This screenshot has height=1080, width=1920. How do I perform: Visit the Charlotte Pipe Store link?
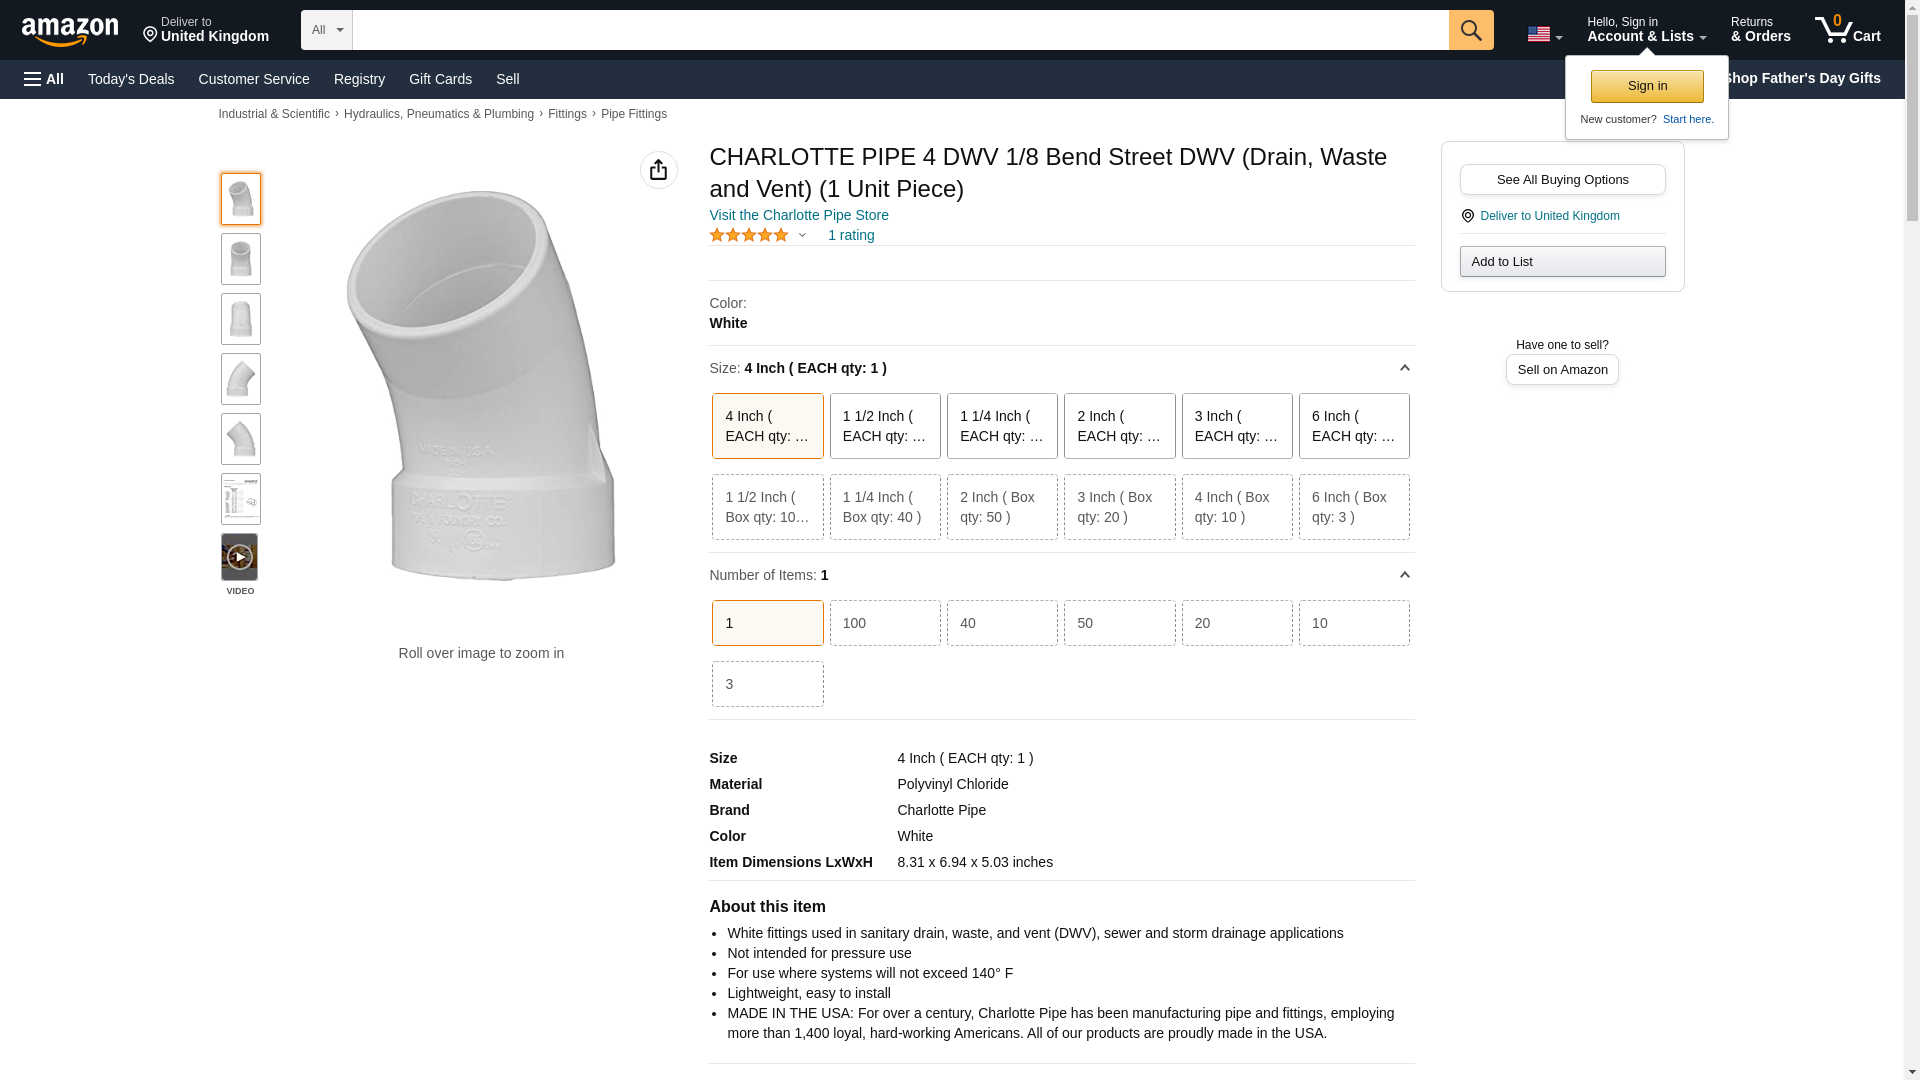coord(798,215)
